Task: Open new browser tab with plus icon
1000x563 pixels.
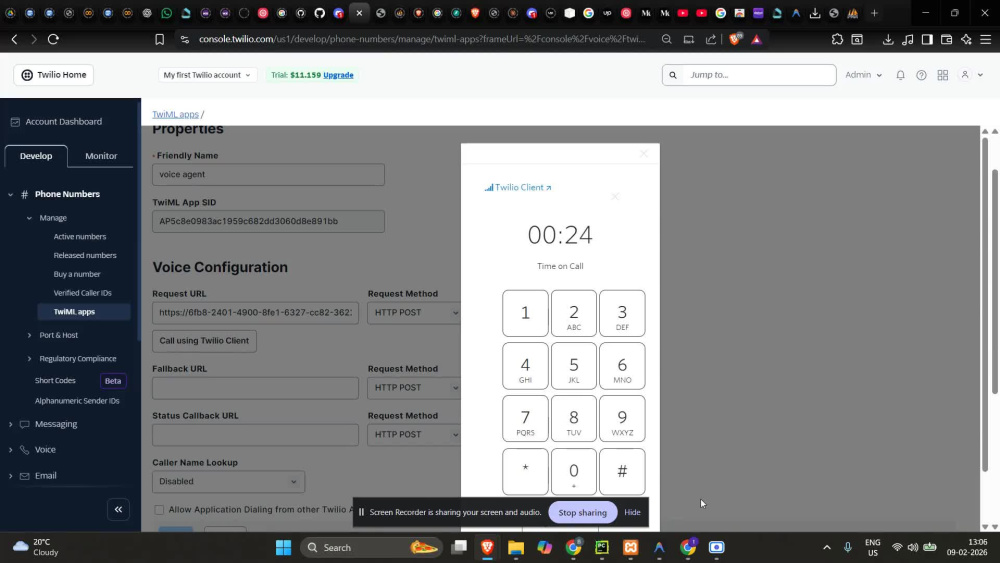Action: click(874, 13)
